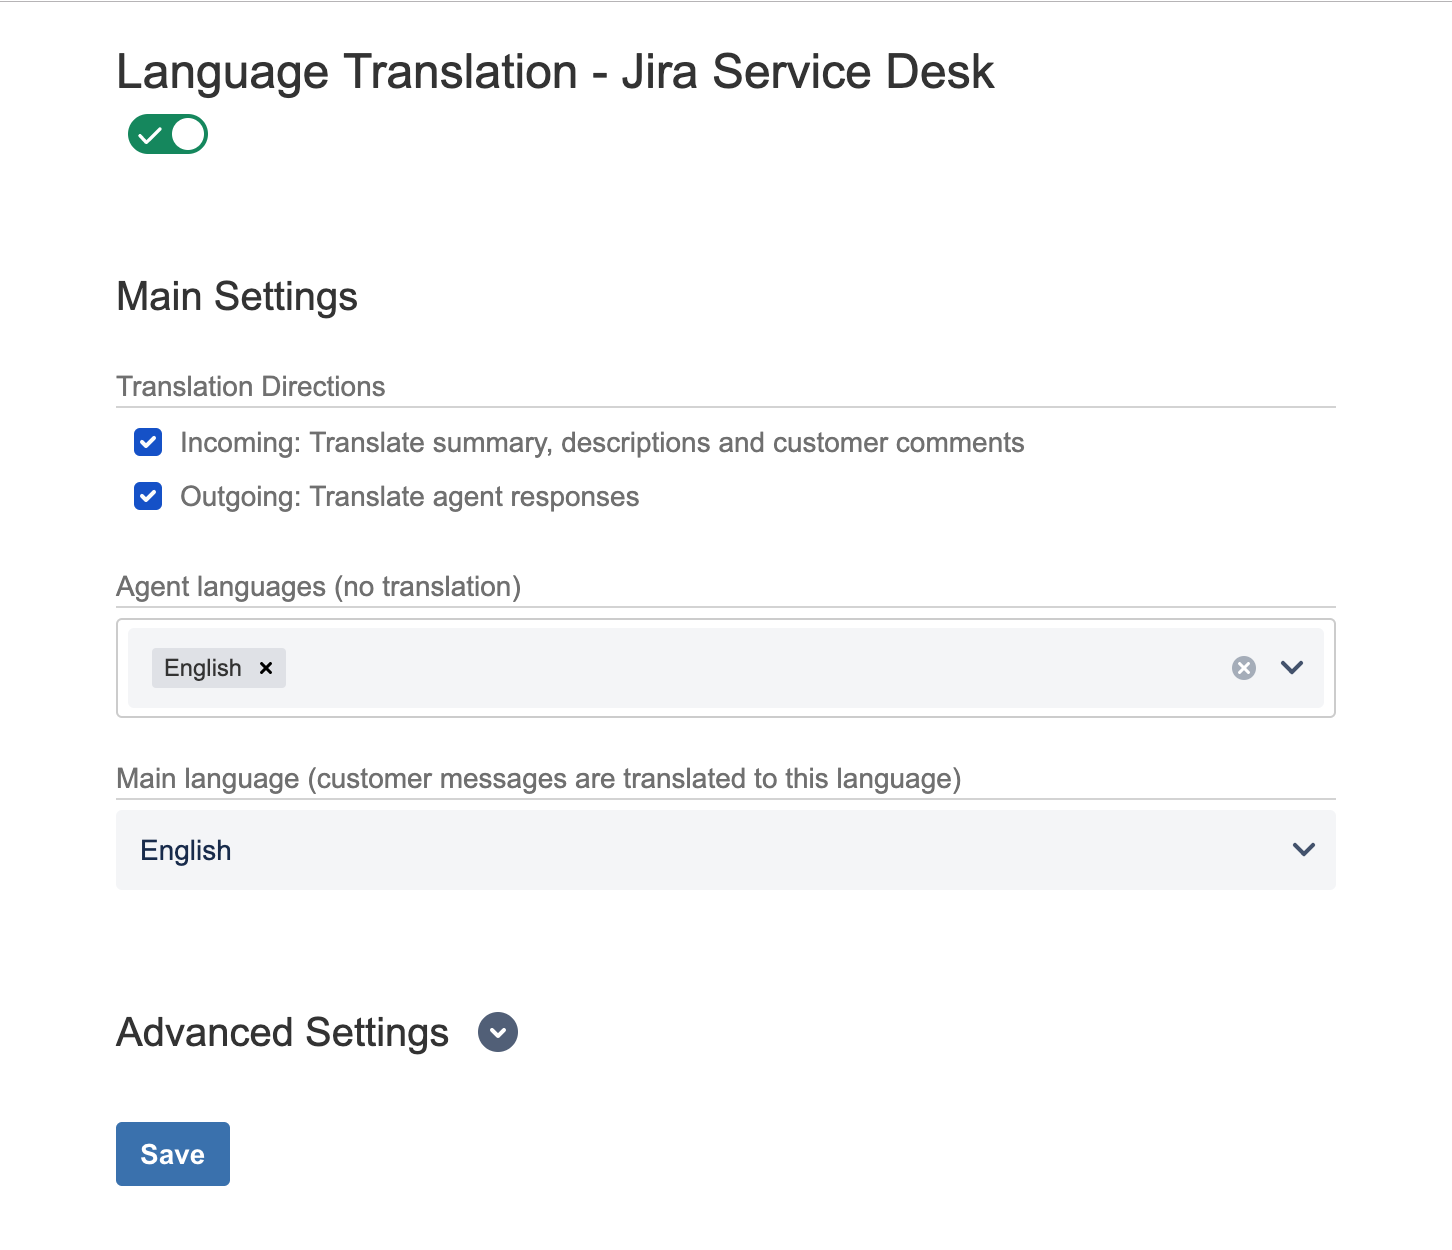The width and height of the screenshot is (1452, 1250).
Task: Remove the English agent language tag
Action: tap(266, 668)
